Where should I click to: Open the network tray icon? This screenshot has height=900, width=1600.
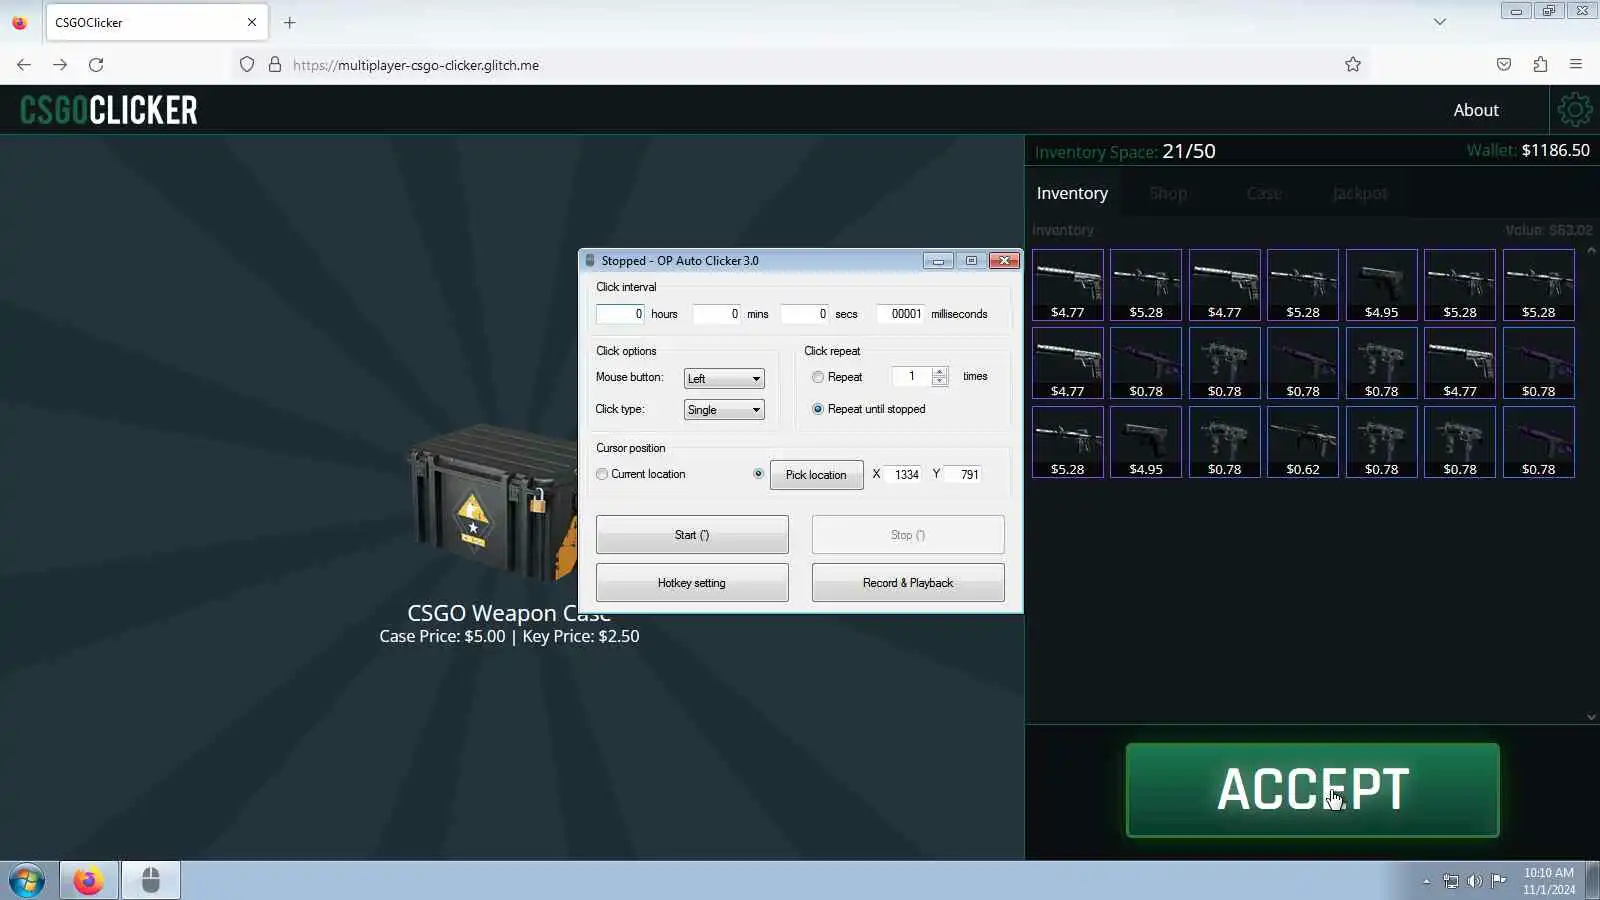click(1451, 881)
